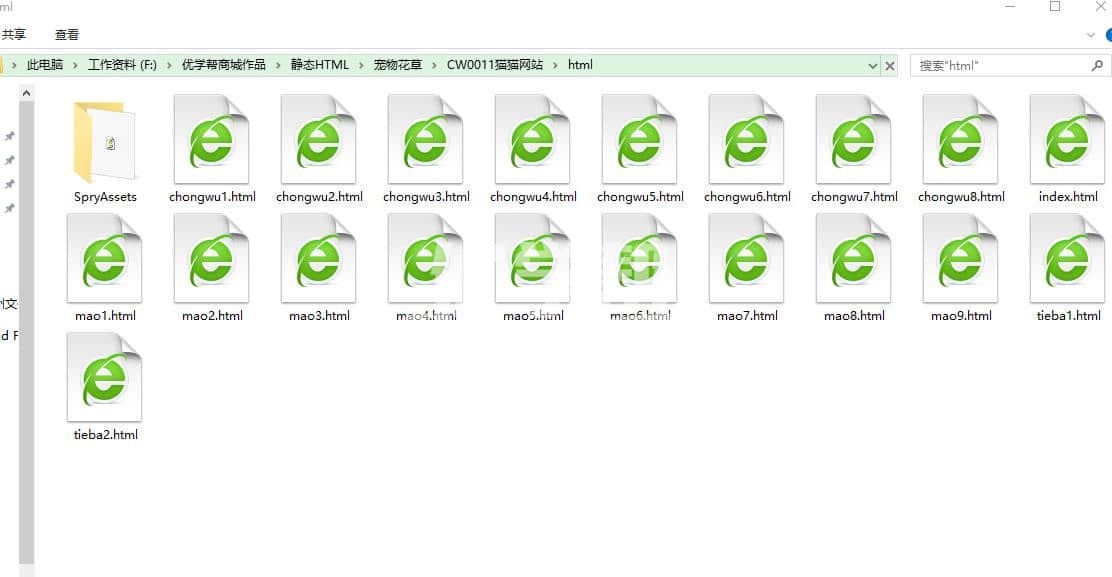
Task: Select the SpryAssets folder icon
Action: pyautogui.click(x=104, y=141)
